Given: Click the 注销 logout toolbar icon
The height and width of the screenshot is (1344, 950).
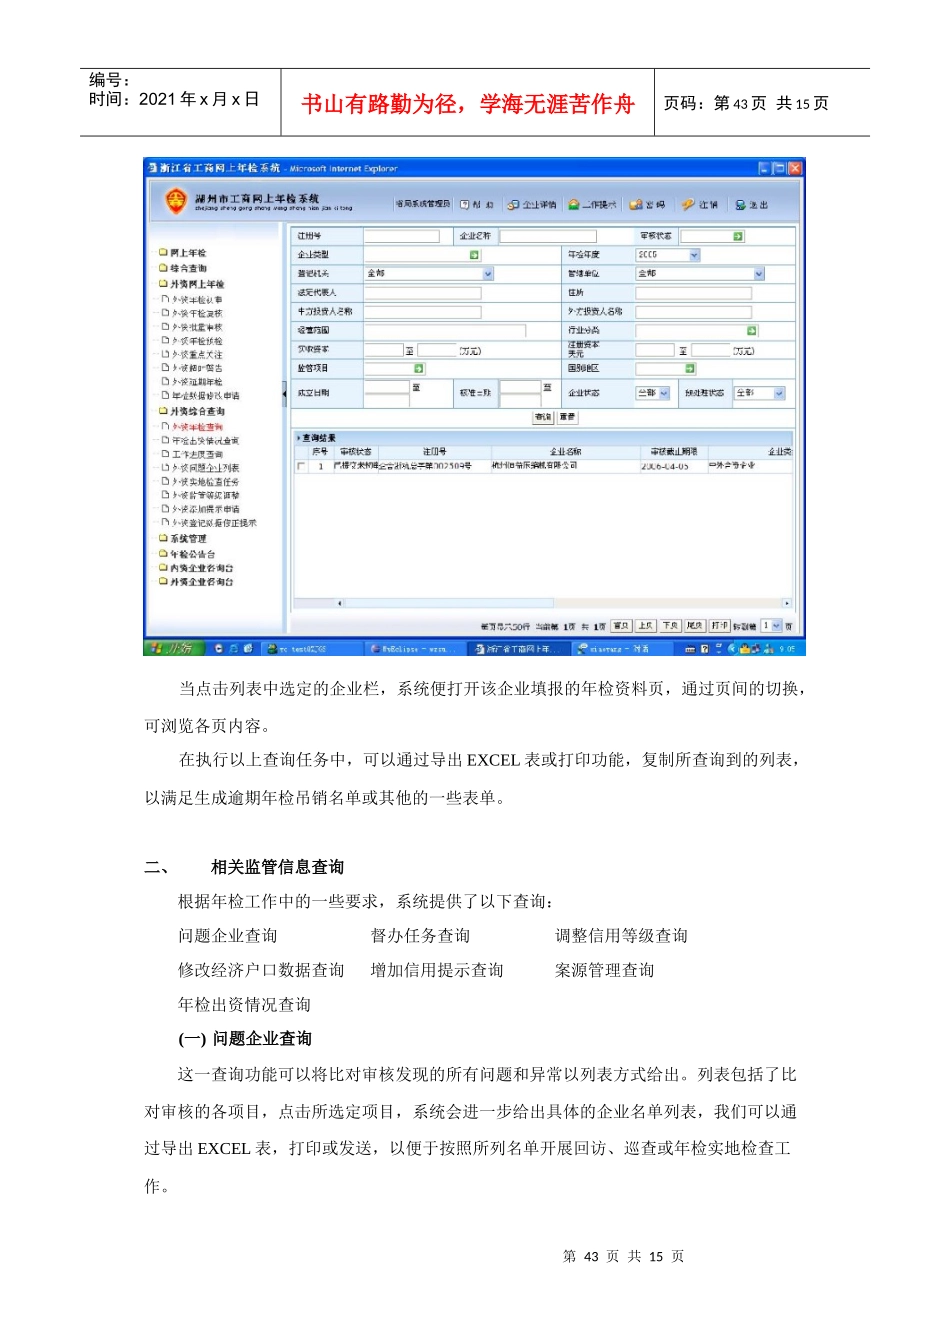Looking at the screenshot, I should [700, 205].
